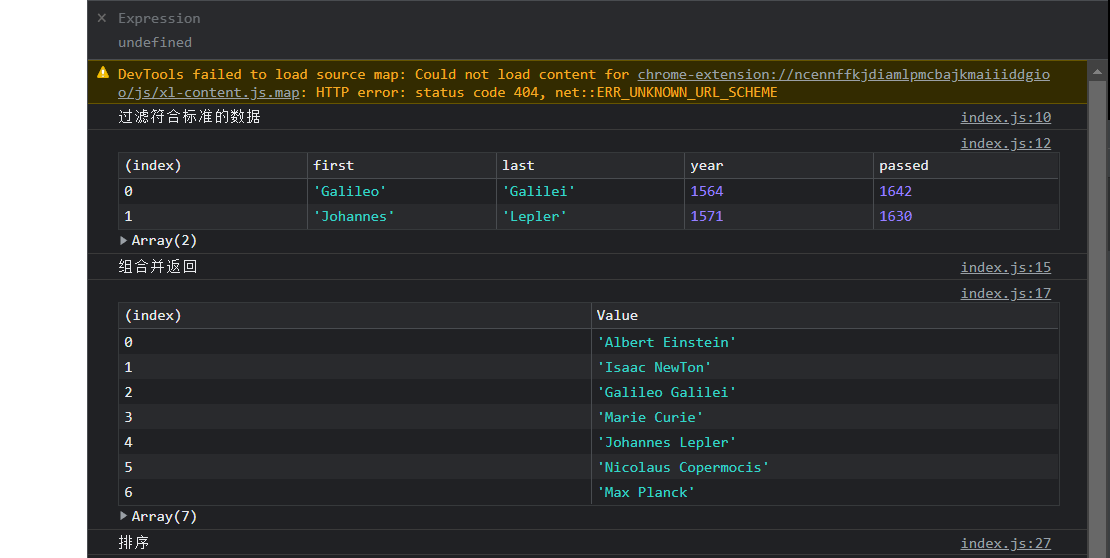Select the 'Albert Einstein' table cell

666,342
